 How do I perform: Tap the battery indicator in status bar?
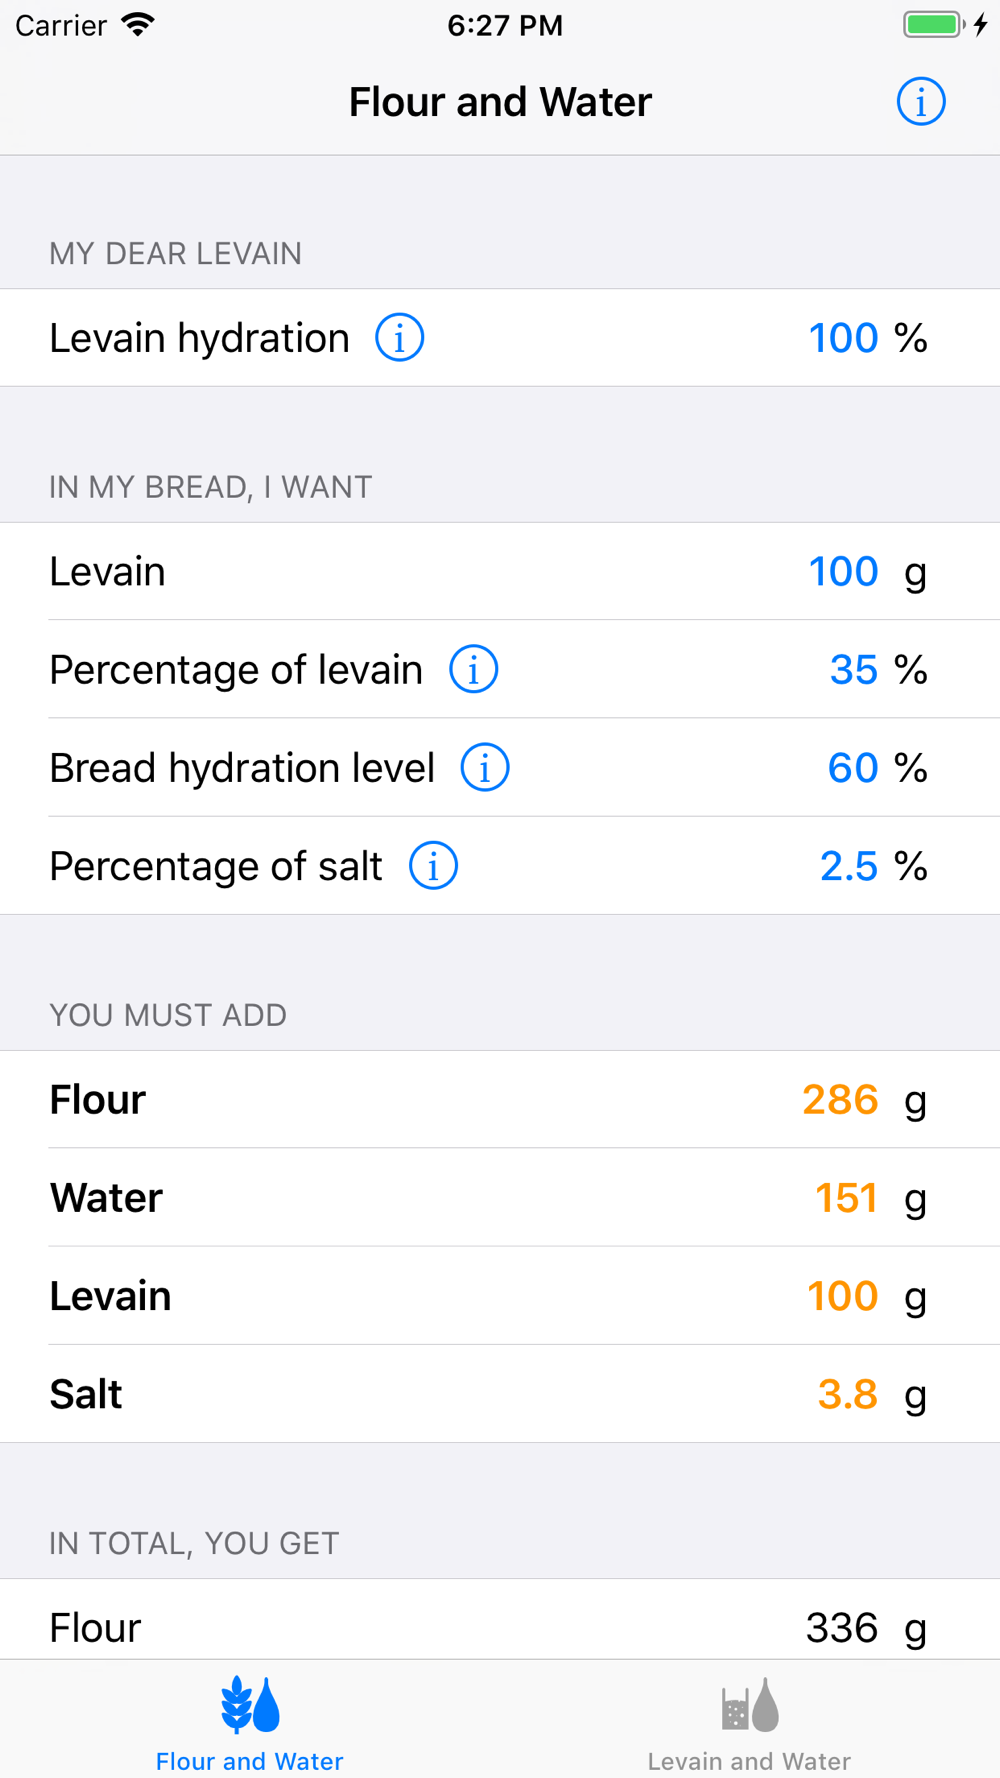934,25
